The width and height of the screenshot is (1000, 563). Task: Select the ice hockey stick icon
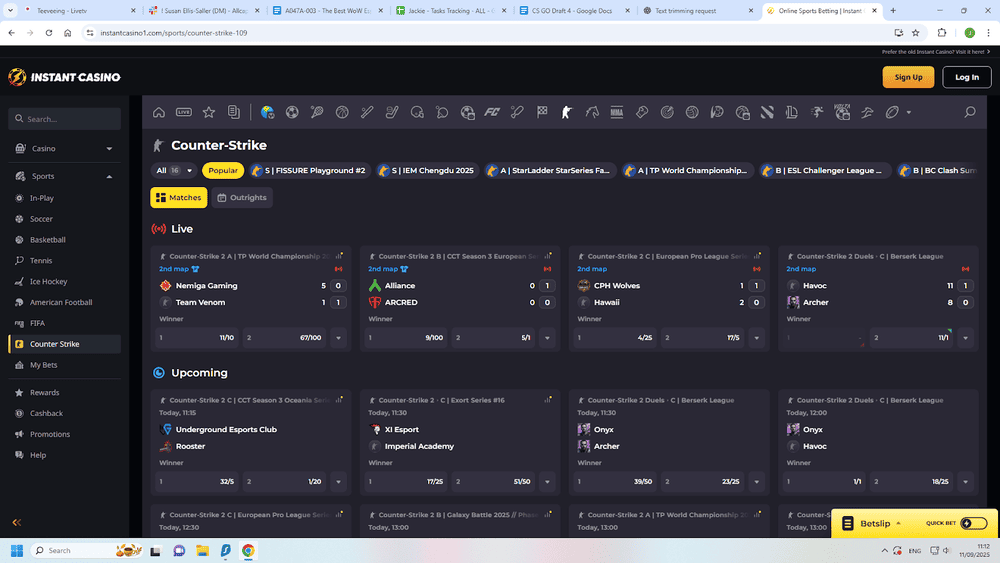tap(392, 112)
